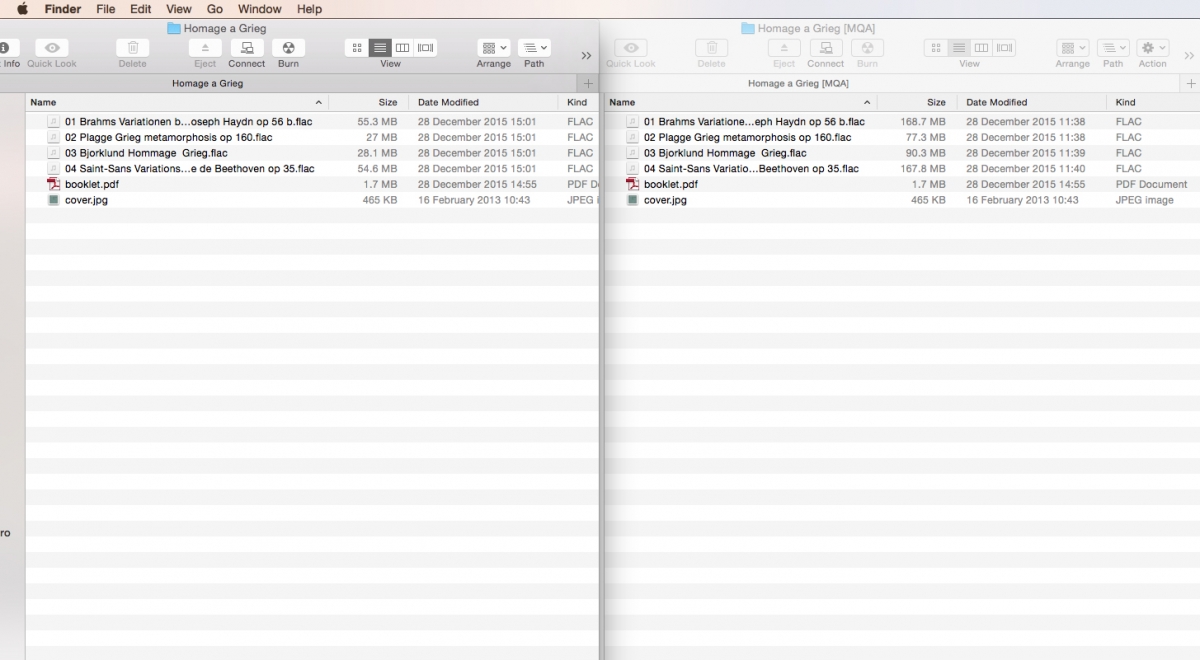1200x660 pixels.
Task: Open the Go menu
Action: pos(215,9)
